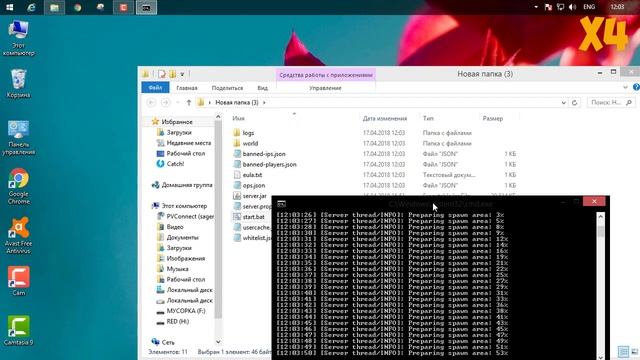This screenshot has height=360, width=640.
Task: Open Сеть in navigation pane
Action: 168,342
